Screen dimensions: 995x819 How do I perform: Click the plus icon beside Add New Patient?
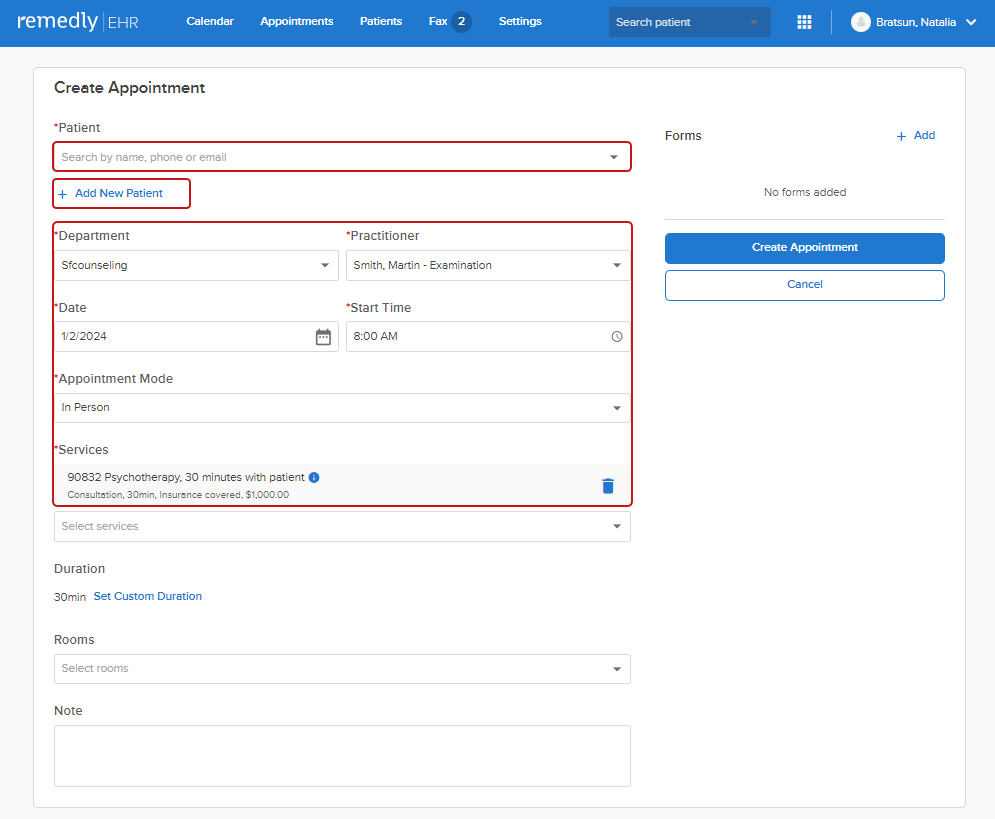63,194
